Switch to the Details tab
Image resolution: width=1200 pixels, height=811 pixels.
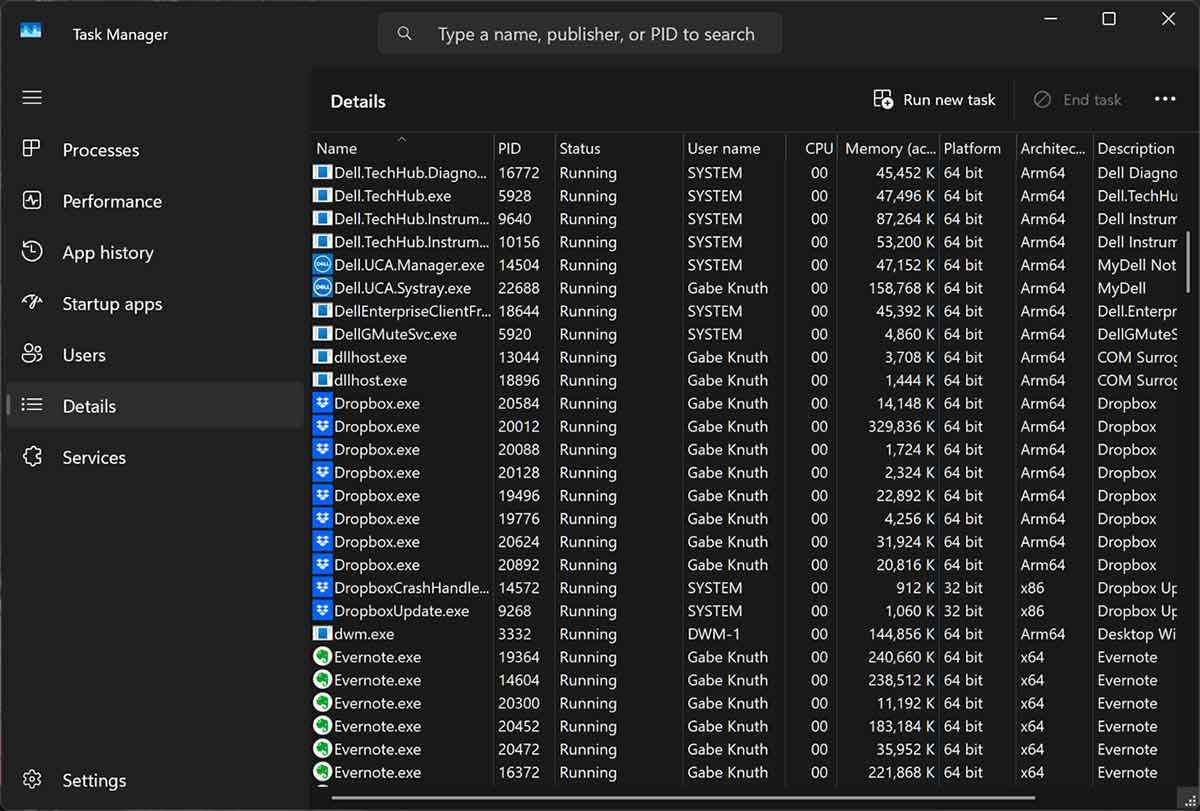[x=89, y=406]
